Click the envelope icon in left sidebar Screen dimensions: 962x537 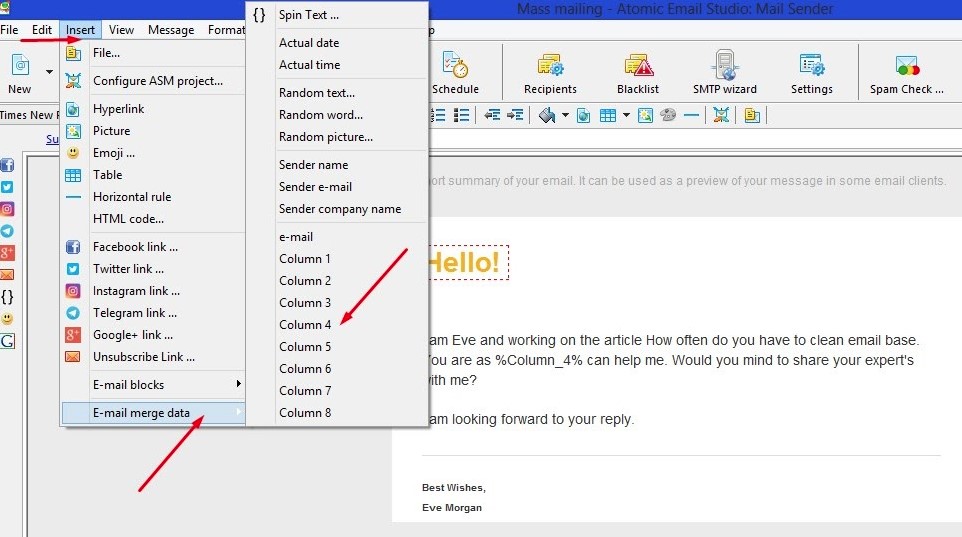[7, 275]
